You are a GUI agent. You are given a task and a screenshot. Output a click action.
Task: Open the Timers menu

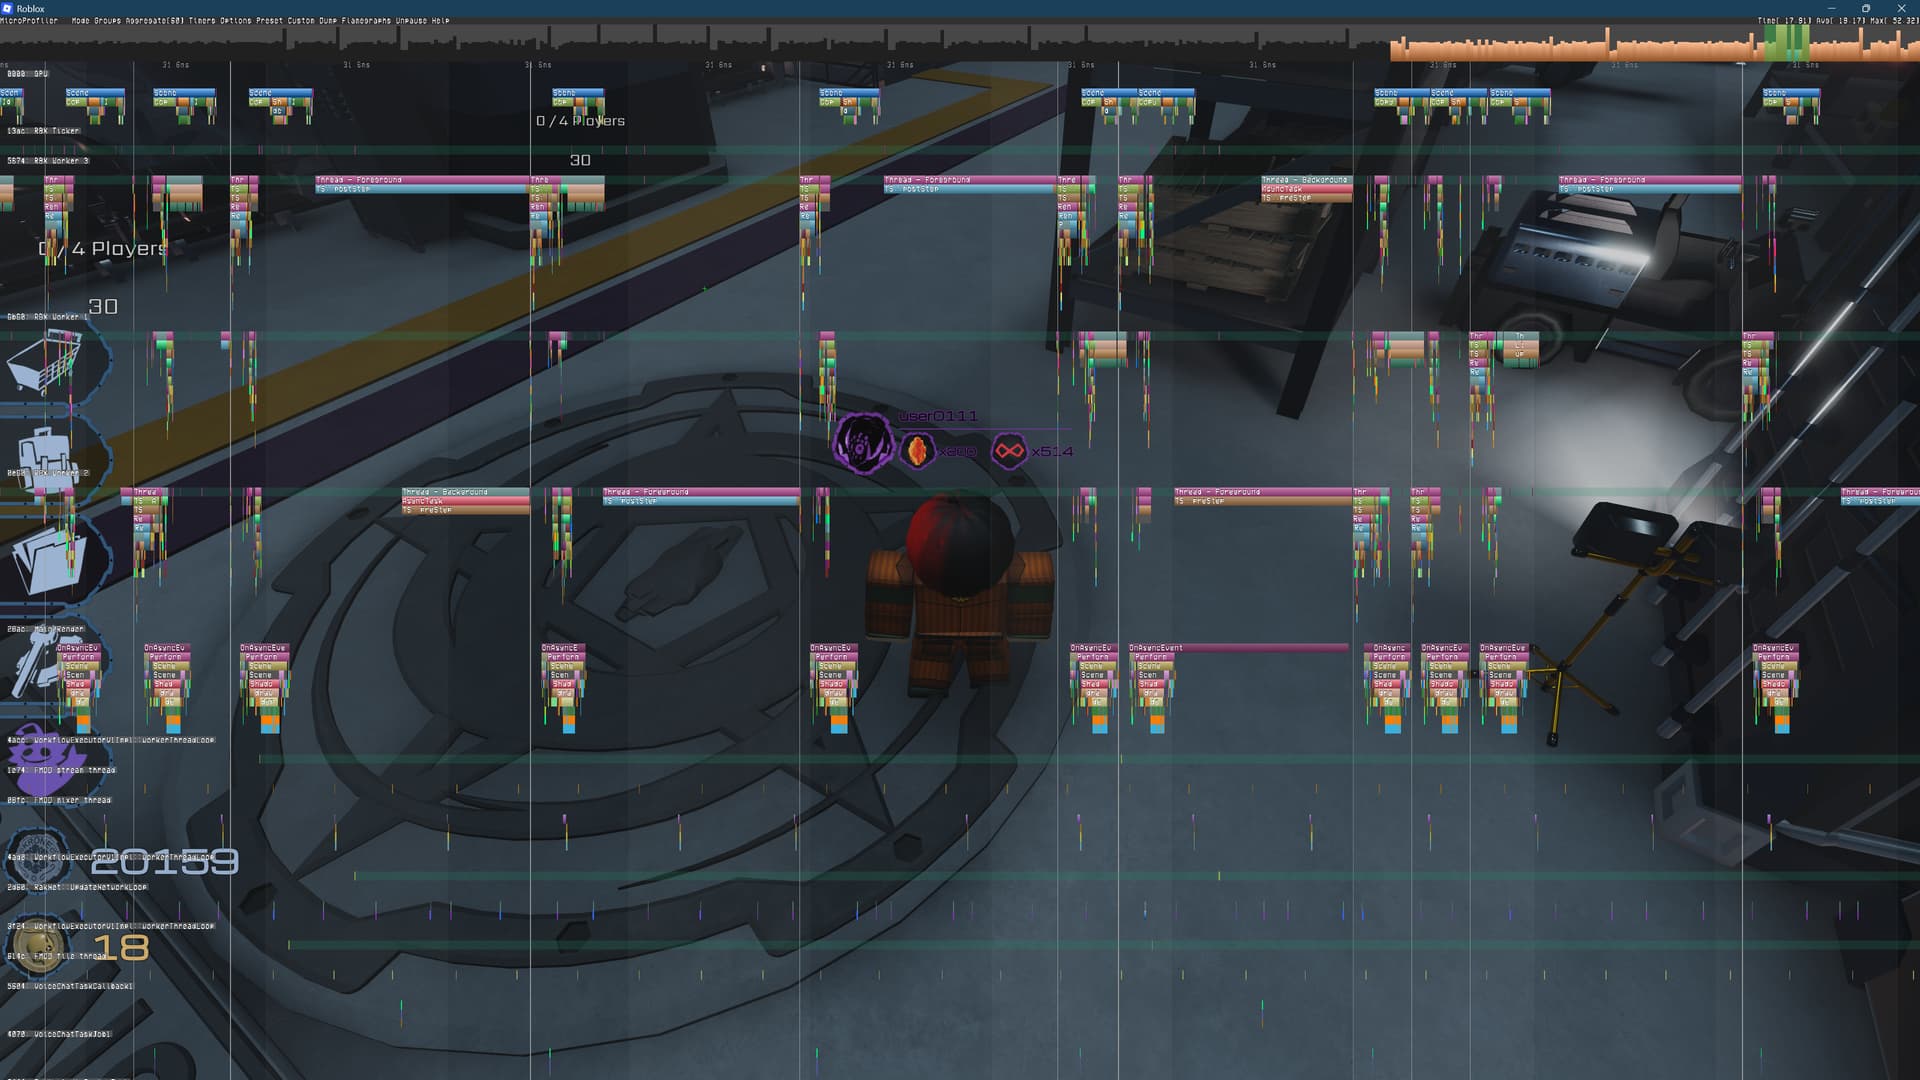(202, 20)
